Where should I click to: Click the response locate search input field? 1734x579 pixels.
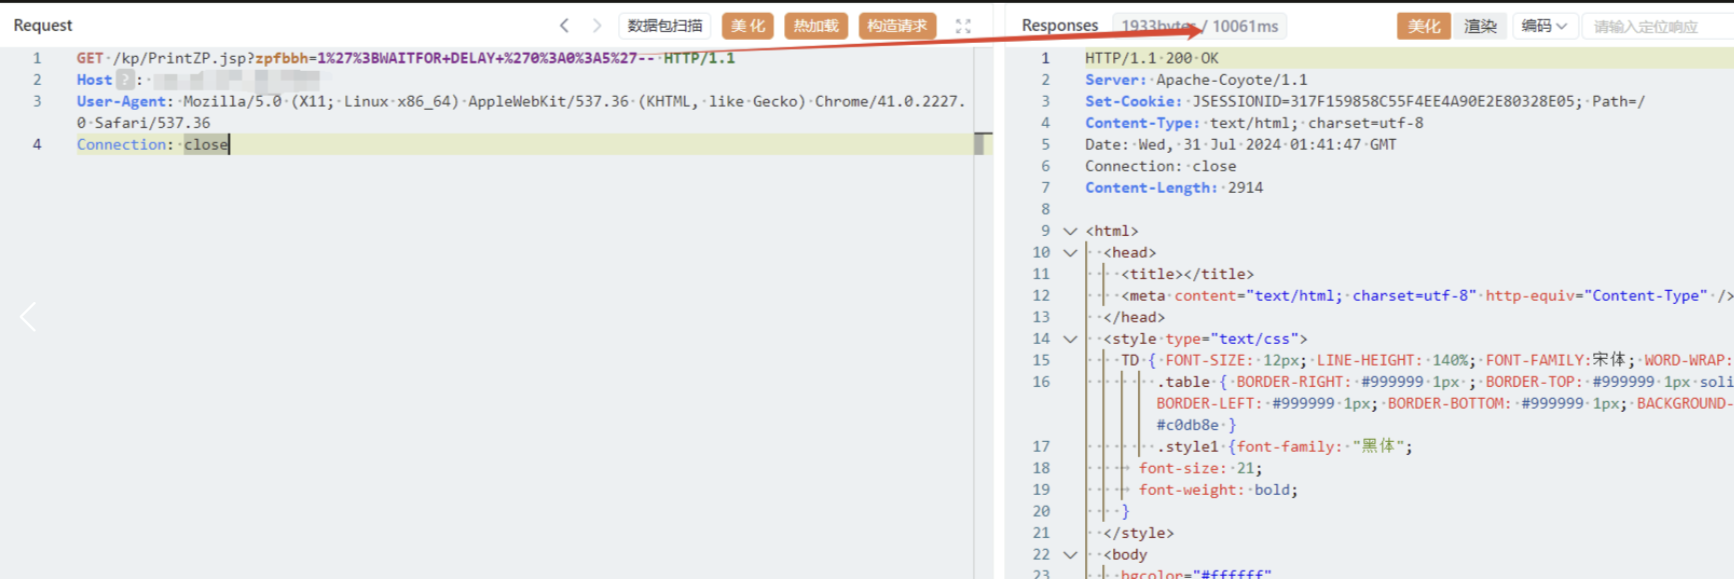click(x=1656, y=27)
